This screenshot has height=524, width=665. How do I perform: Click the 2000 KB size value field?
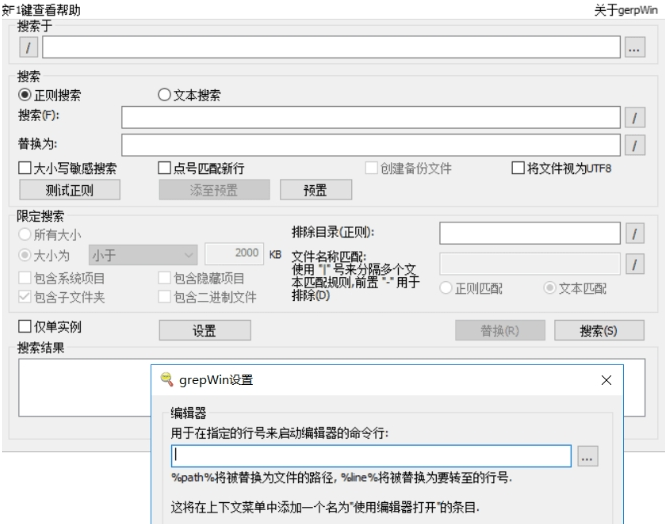pos(234,254)
